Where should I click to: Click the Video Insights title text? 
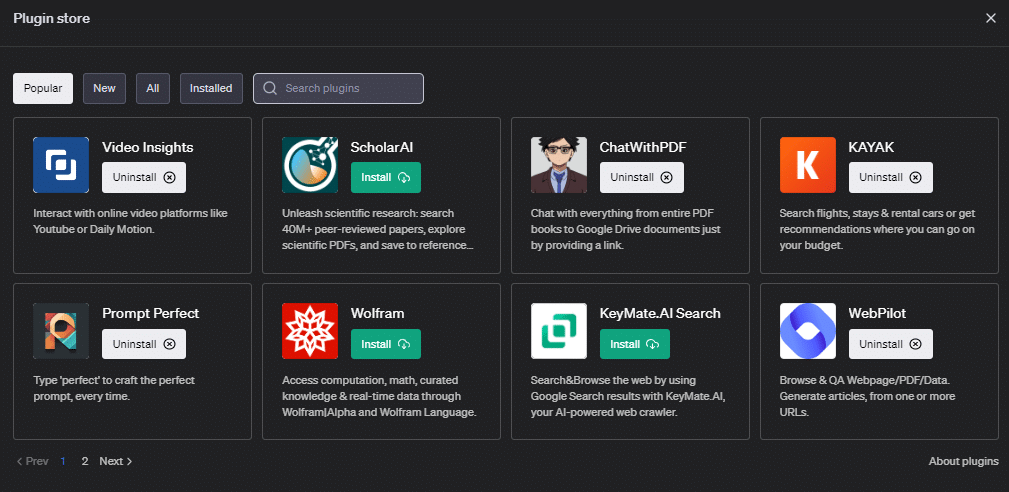147,147
